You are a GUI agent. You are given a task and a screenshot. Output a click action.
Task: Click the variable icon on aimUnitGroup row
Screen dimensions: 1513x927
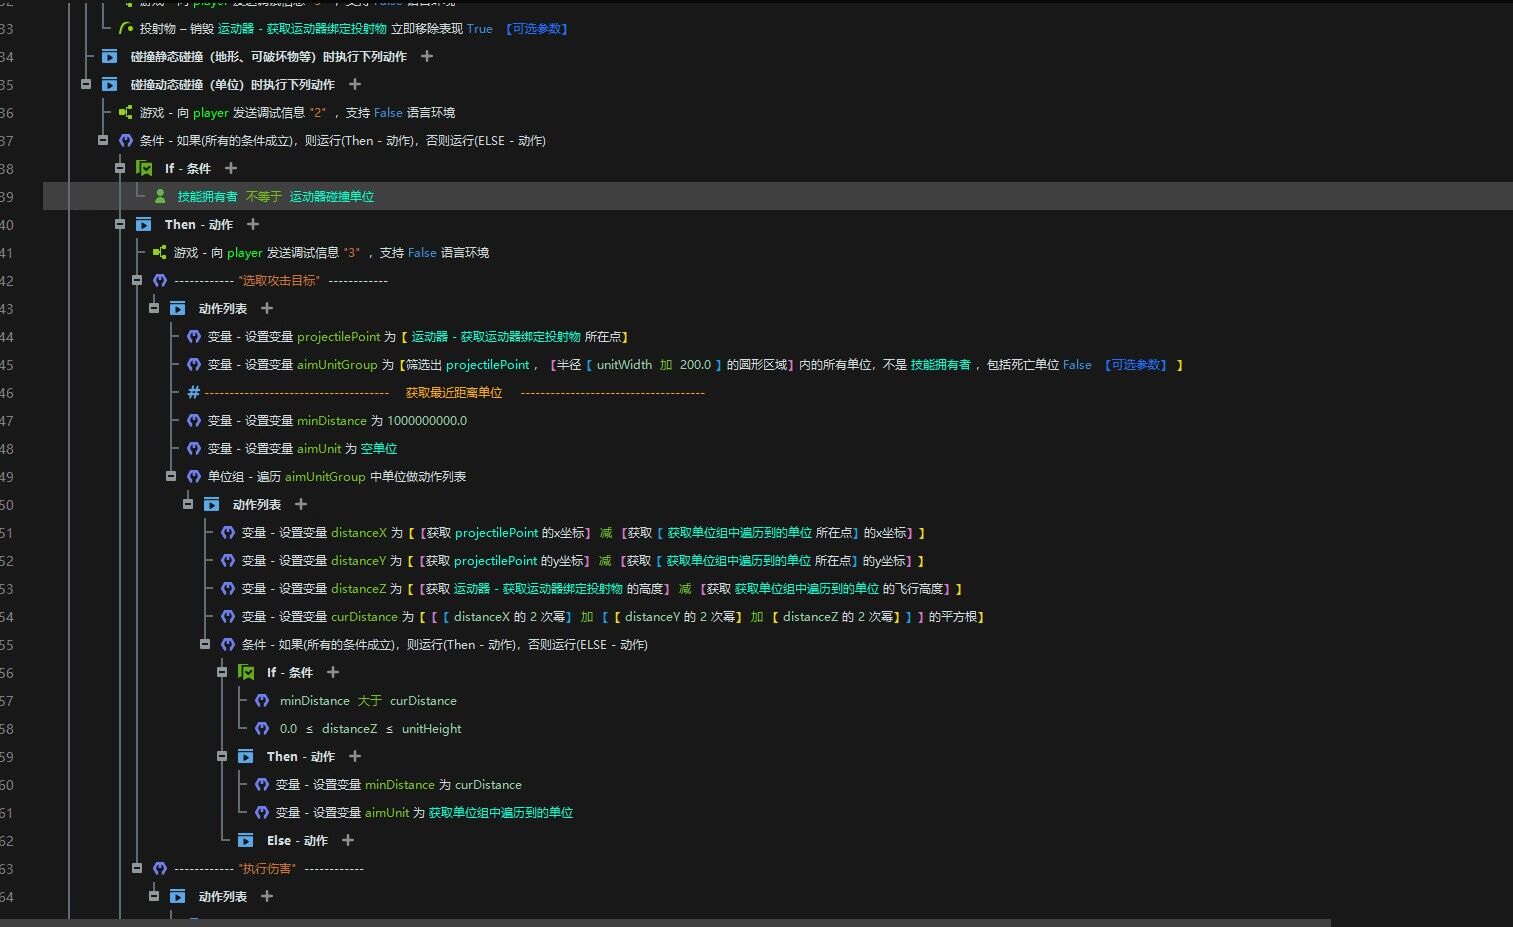tap(194, 364)
